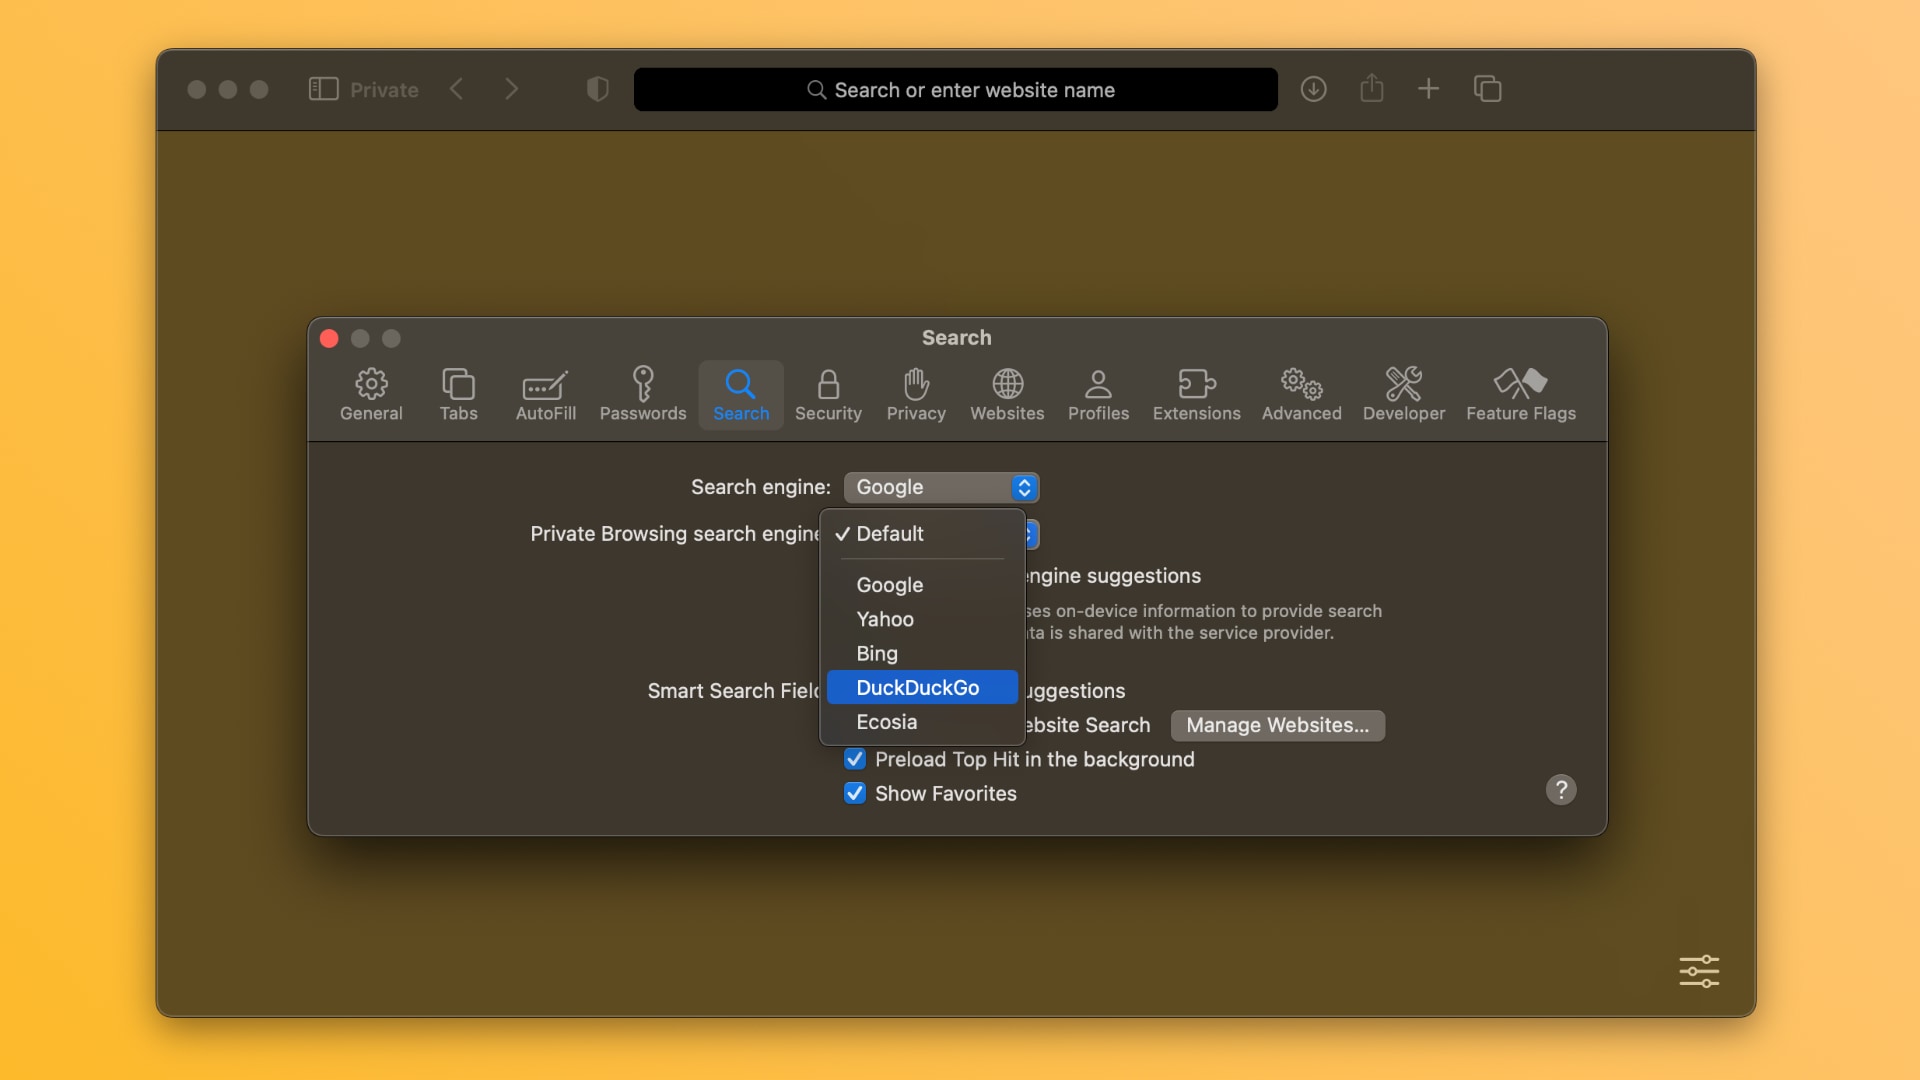Select DuckDuckGo from search engine dropdown
Image resolution: width=1920 pixels, height=1080 pixels.
click(918, 687)
